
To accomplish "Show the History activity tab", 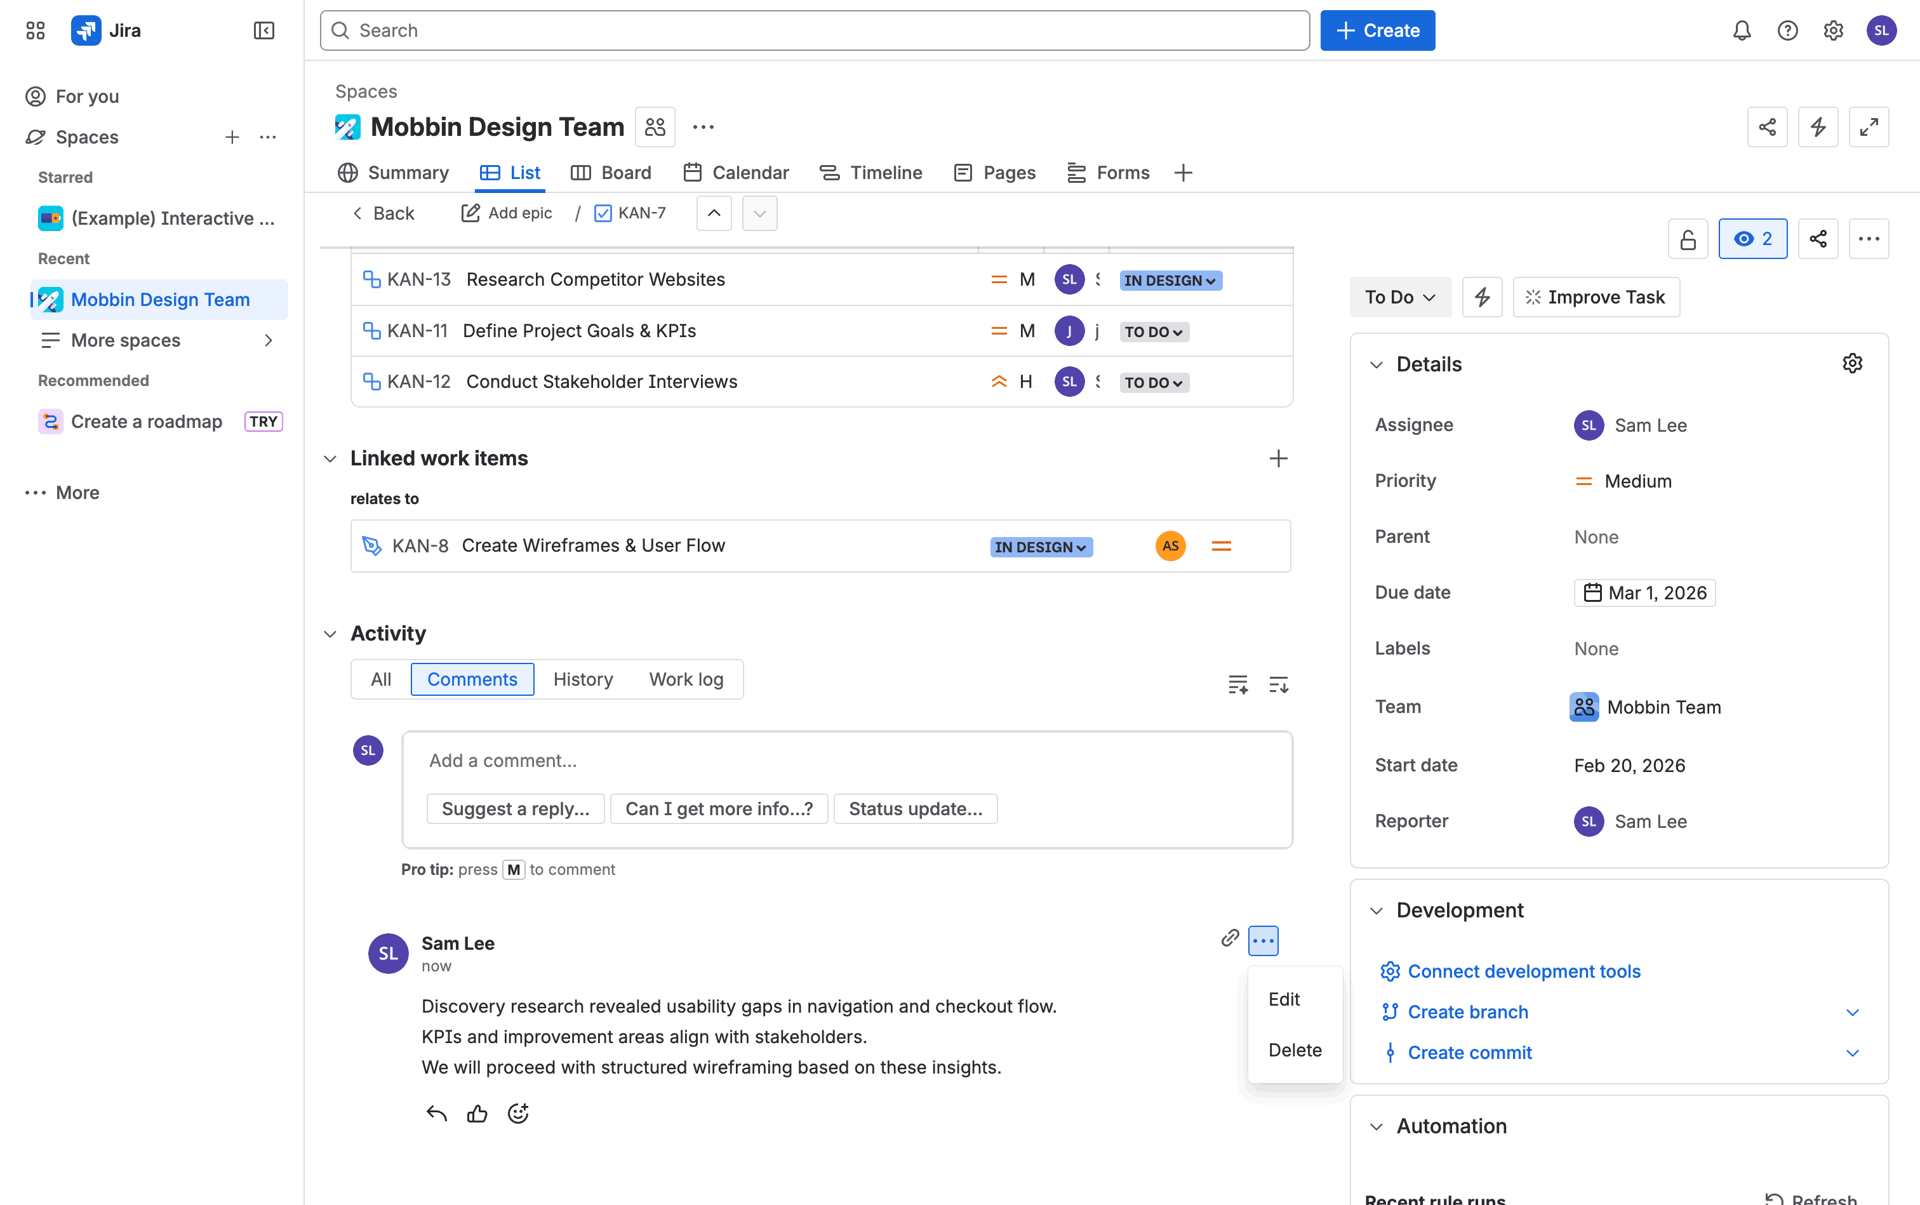I will click(583, 680).
